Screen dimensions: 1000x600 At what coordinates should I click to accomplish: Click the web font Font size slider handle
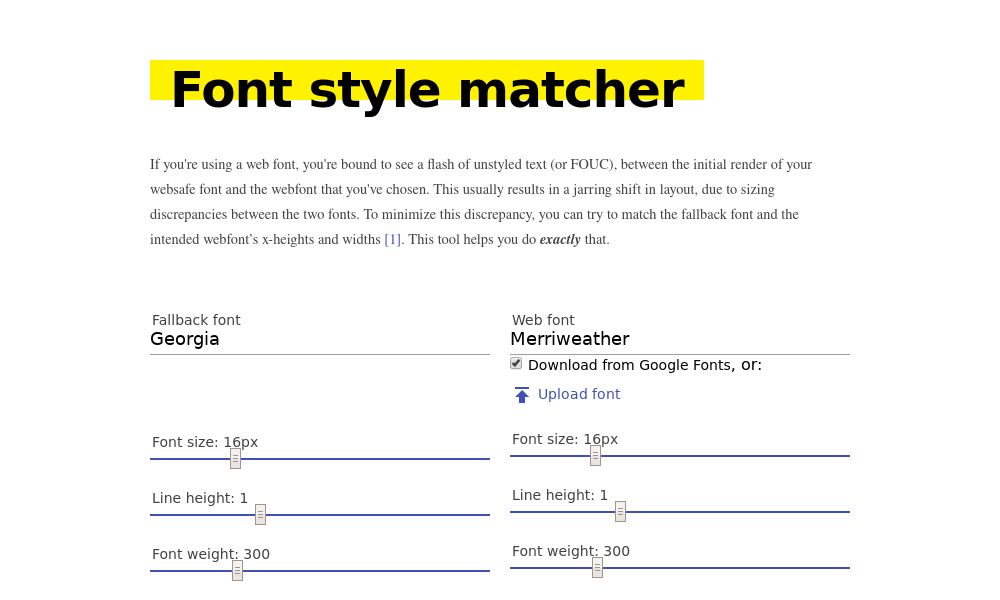(x=595, y=455)
